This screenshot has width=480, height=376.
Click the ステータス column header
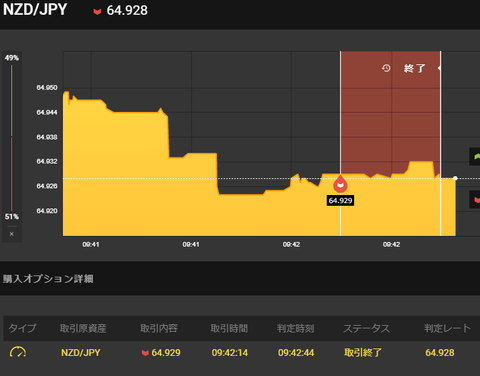[x=366, y=328]
